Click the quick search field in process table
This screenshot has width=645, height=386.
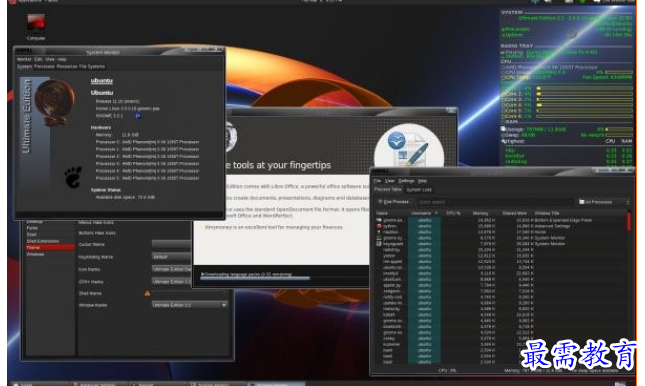pos(495,202)
